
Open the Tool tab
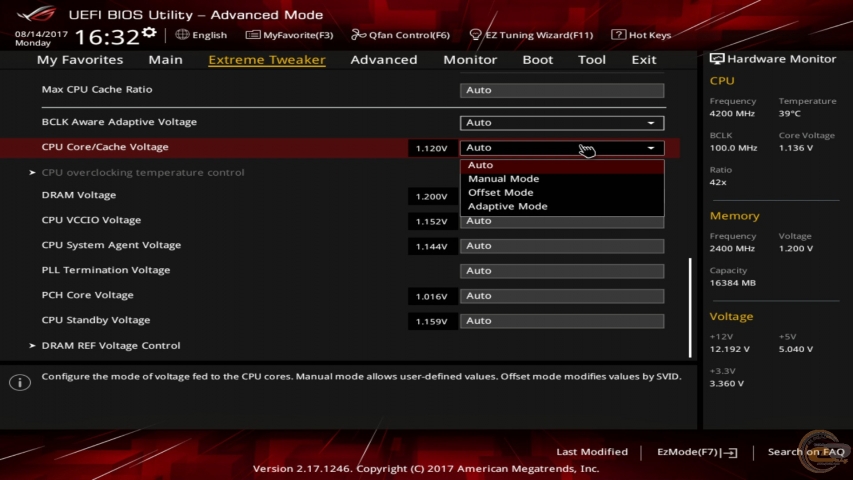pyautogui.click(x=591, y=60)
